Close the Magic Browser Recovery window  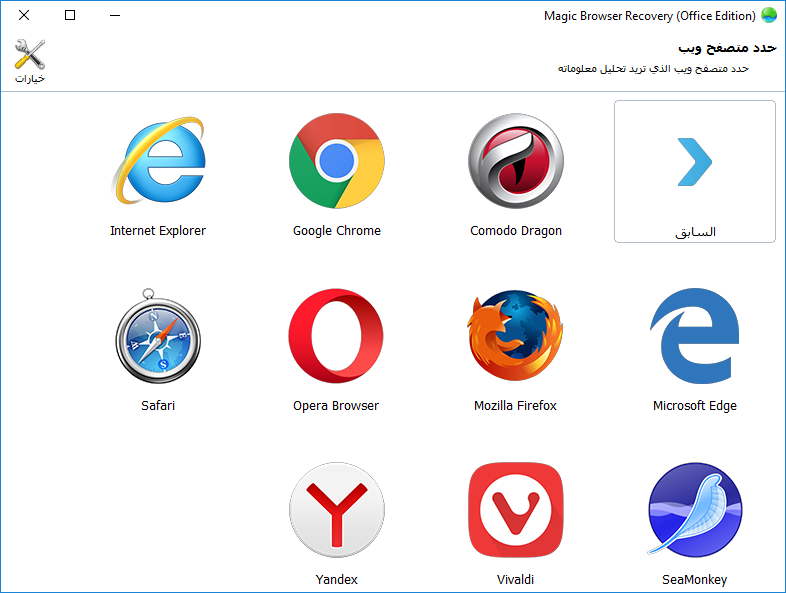(24, 16)
